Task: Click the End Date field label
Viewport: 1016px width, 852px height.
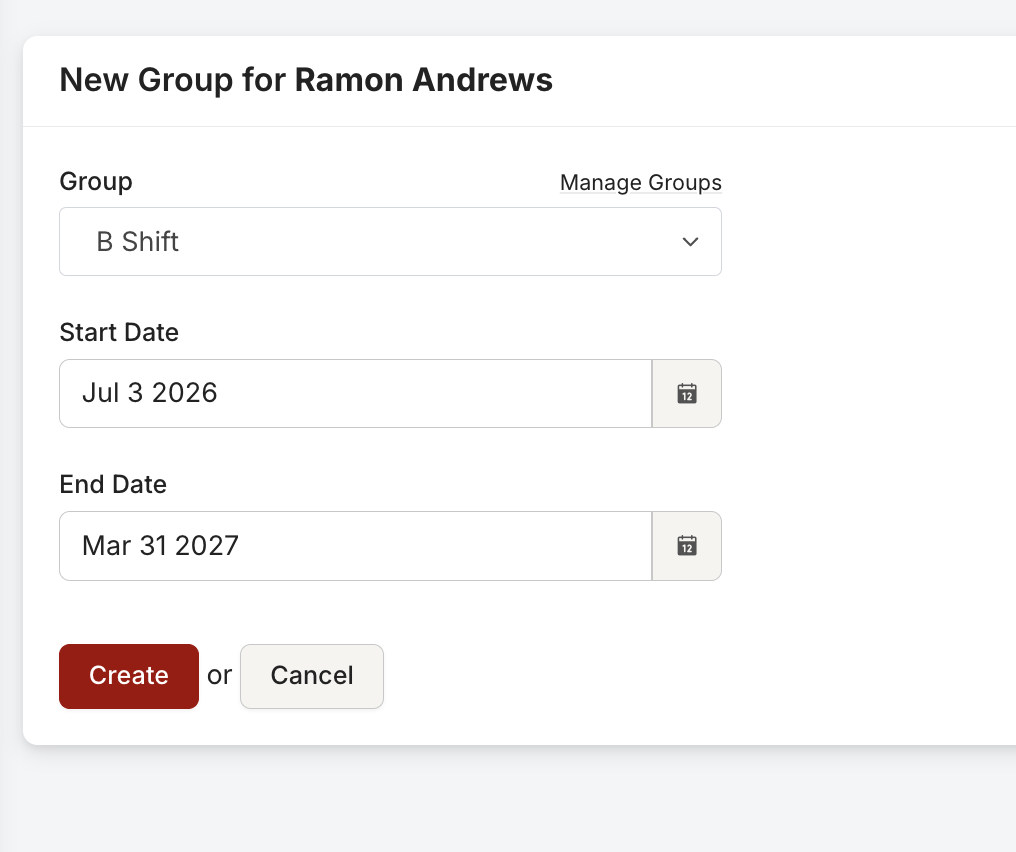Action: pos(113,485)
